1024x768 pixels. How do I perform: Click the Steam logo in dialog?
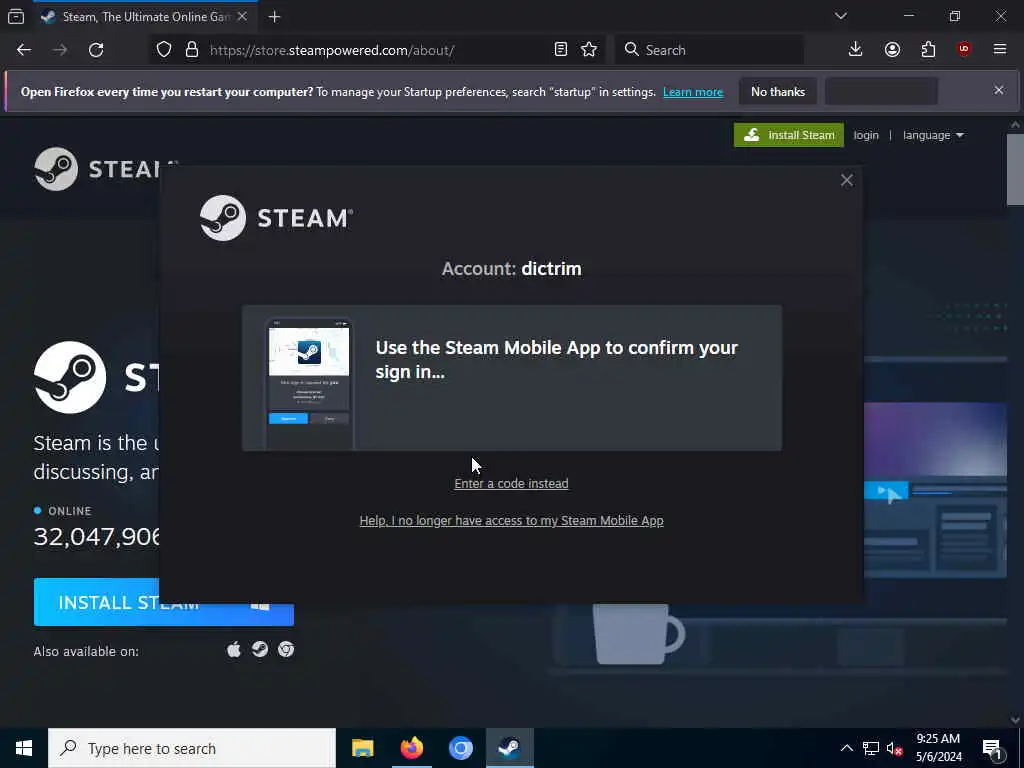click(x=276, y=218)
